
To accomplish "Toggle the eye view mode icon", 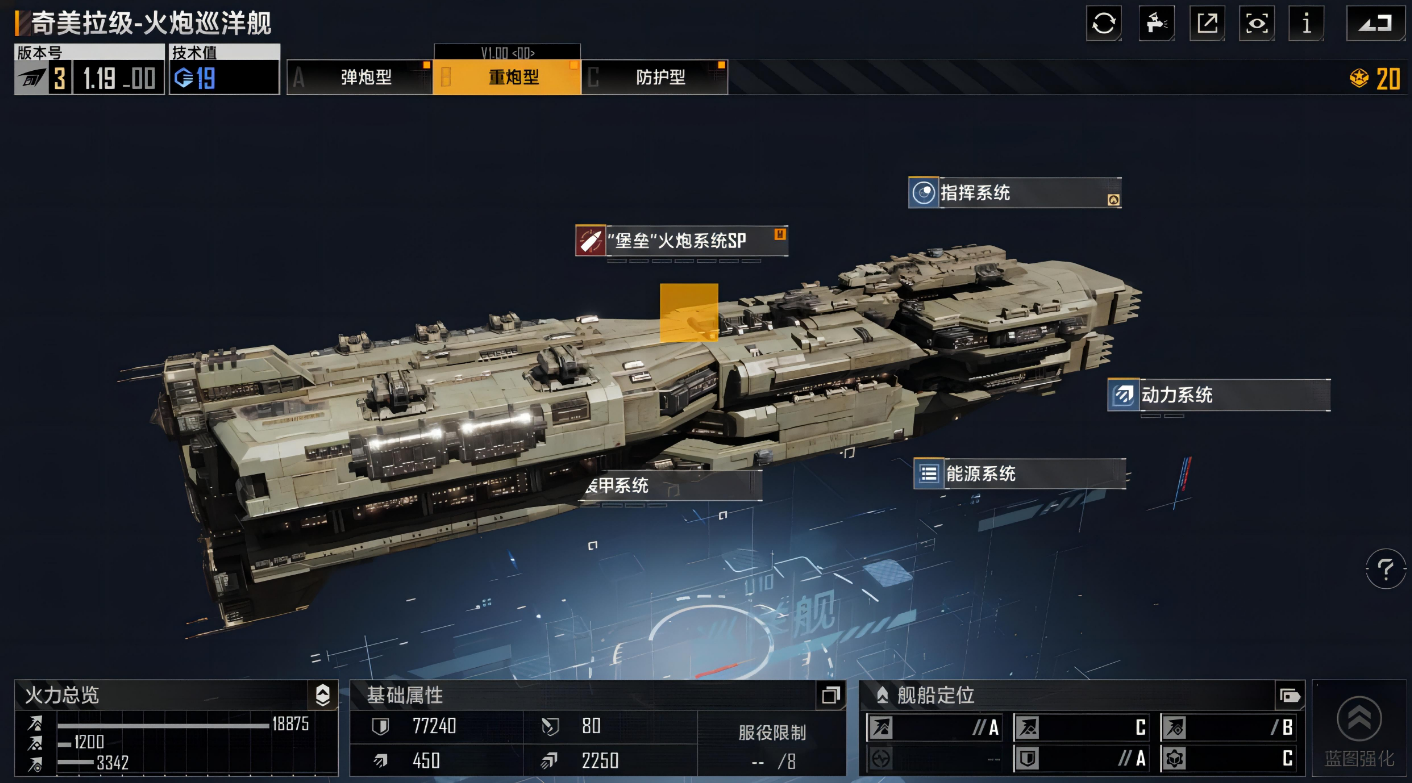I will pos(1257,23).
